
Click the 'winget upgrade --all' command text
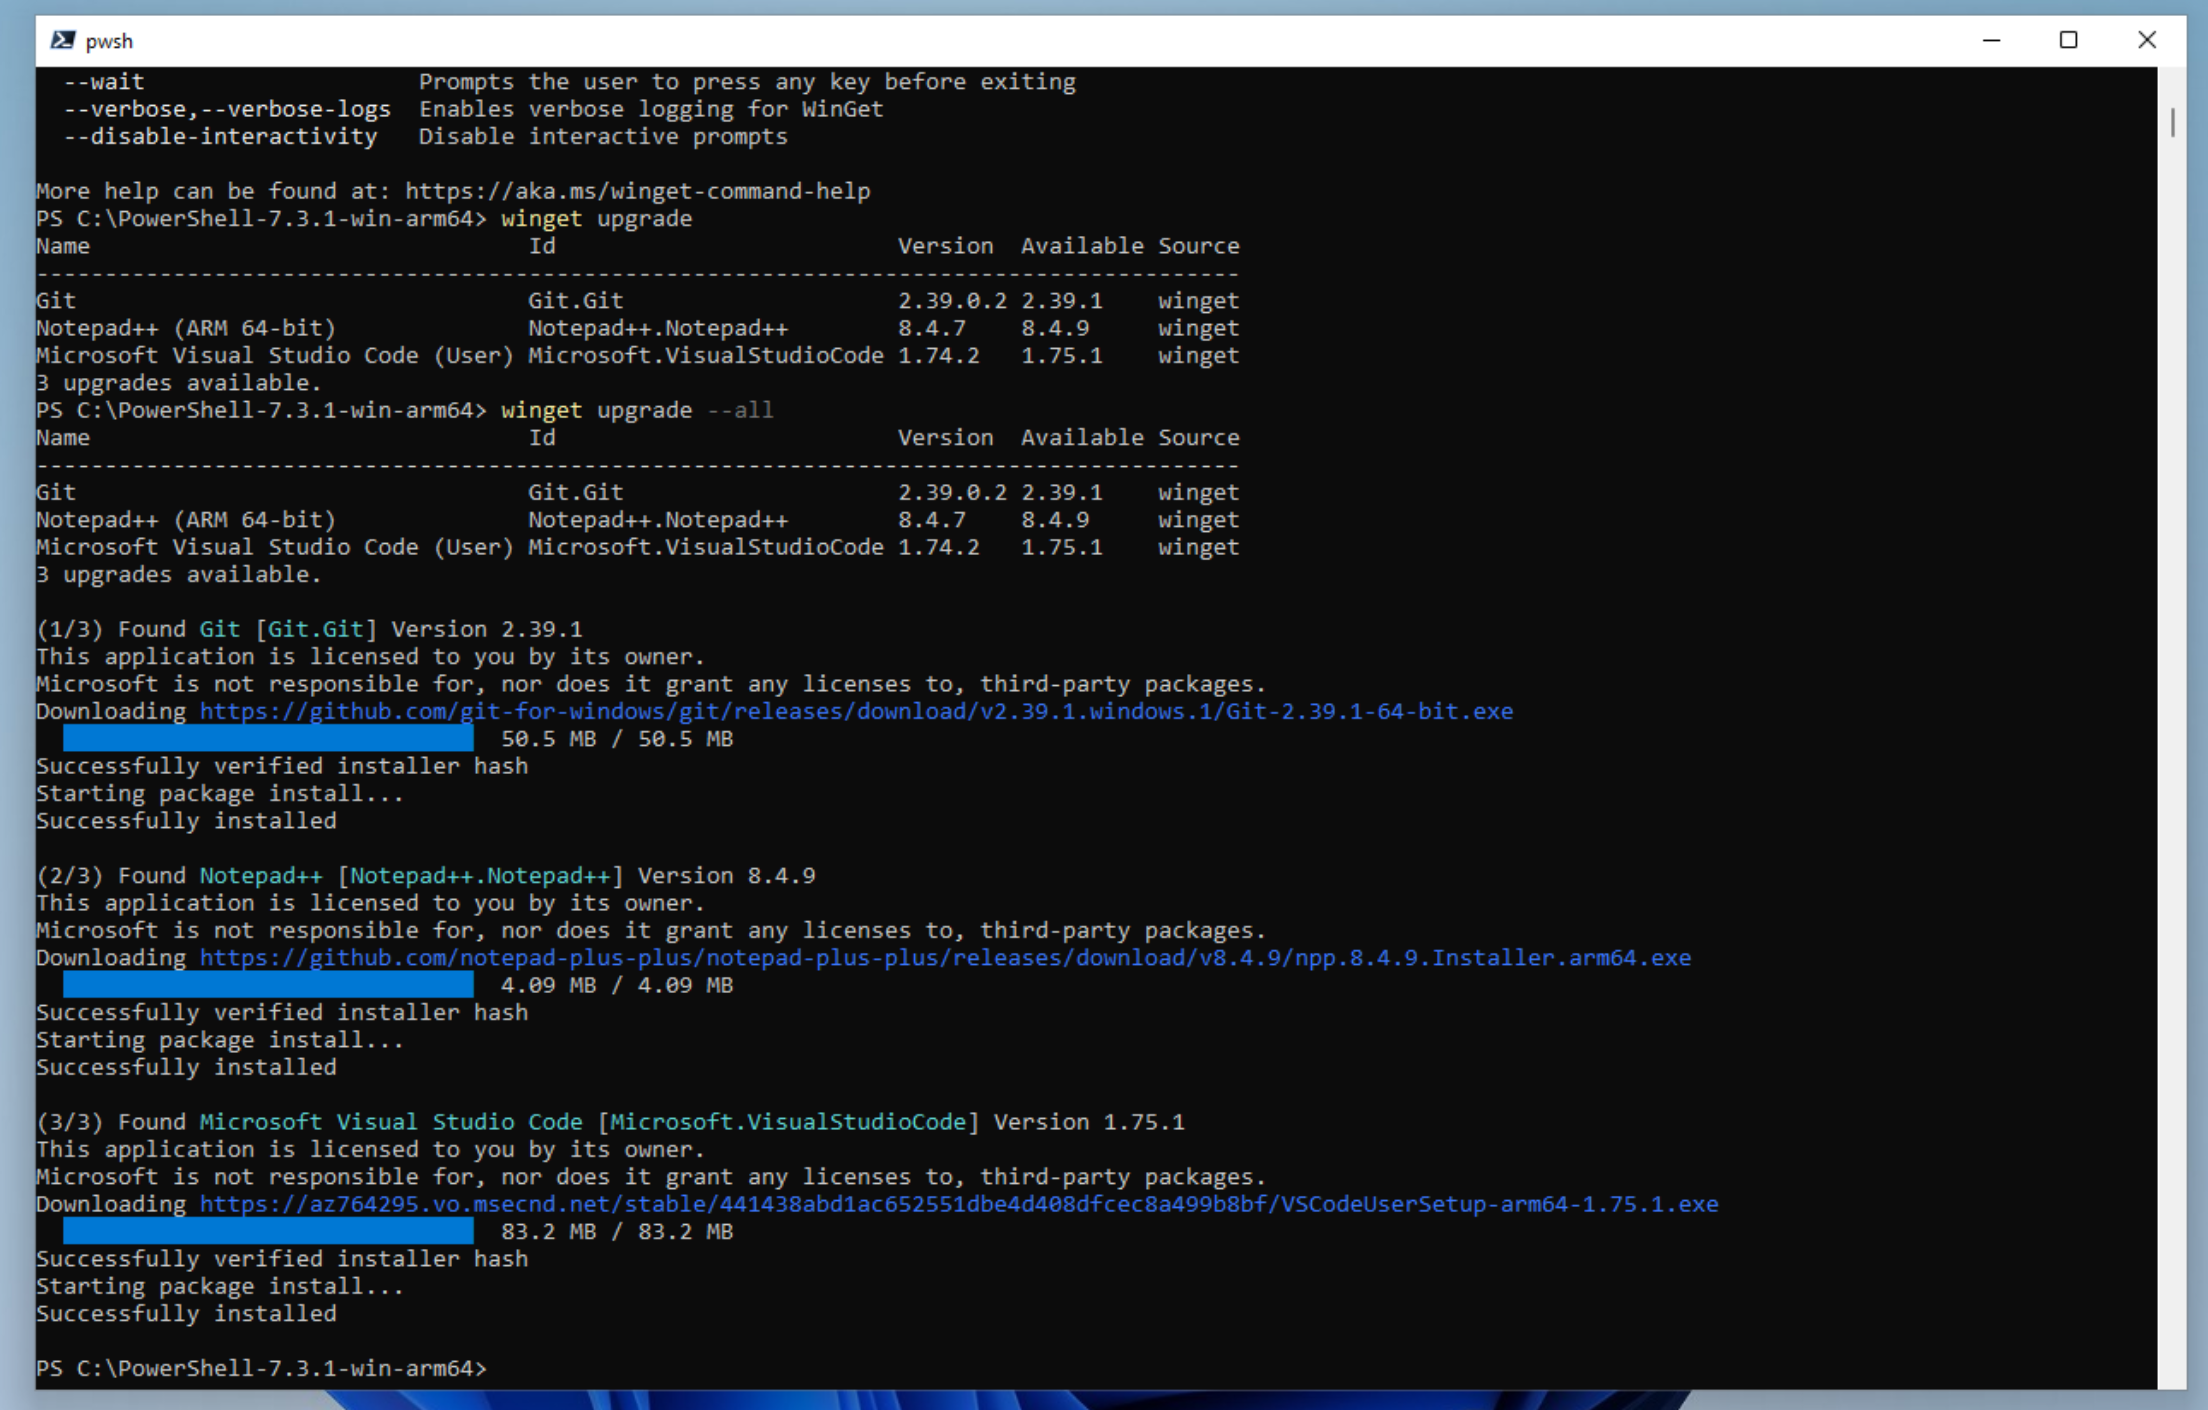[637, 410]
